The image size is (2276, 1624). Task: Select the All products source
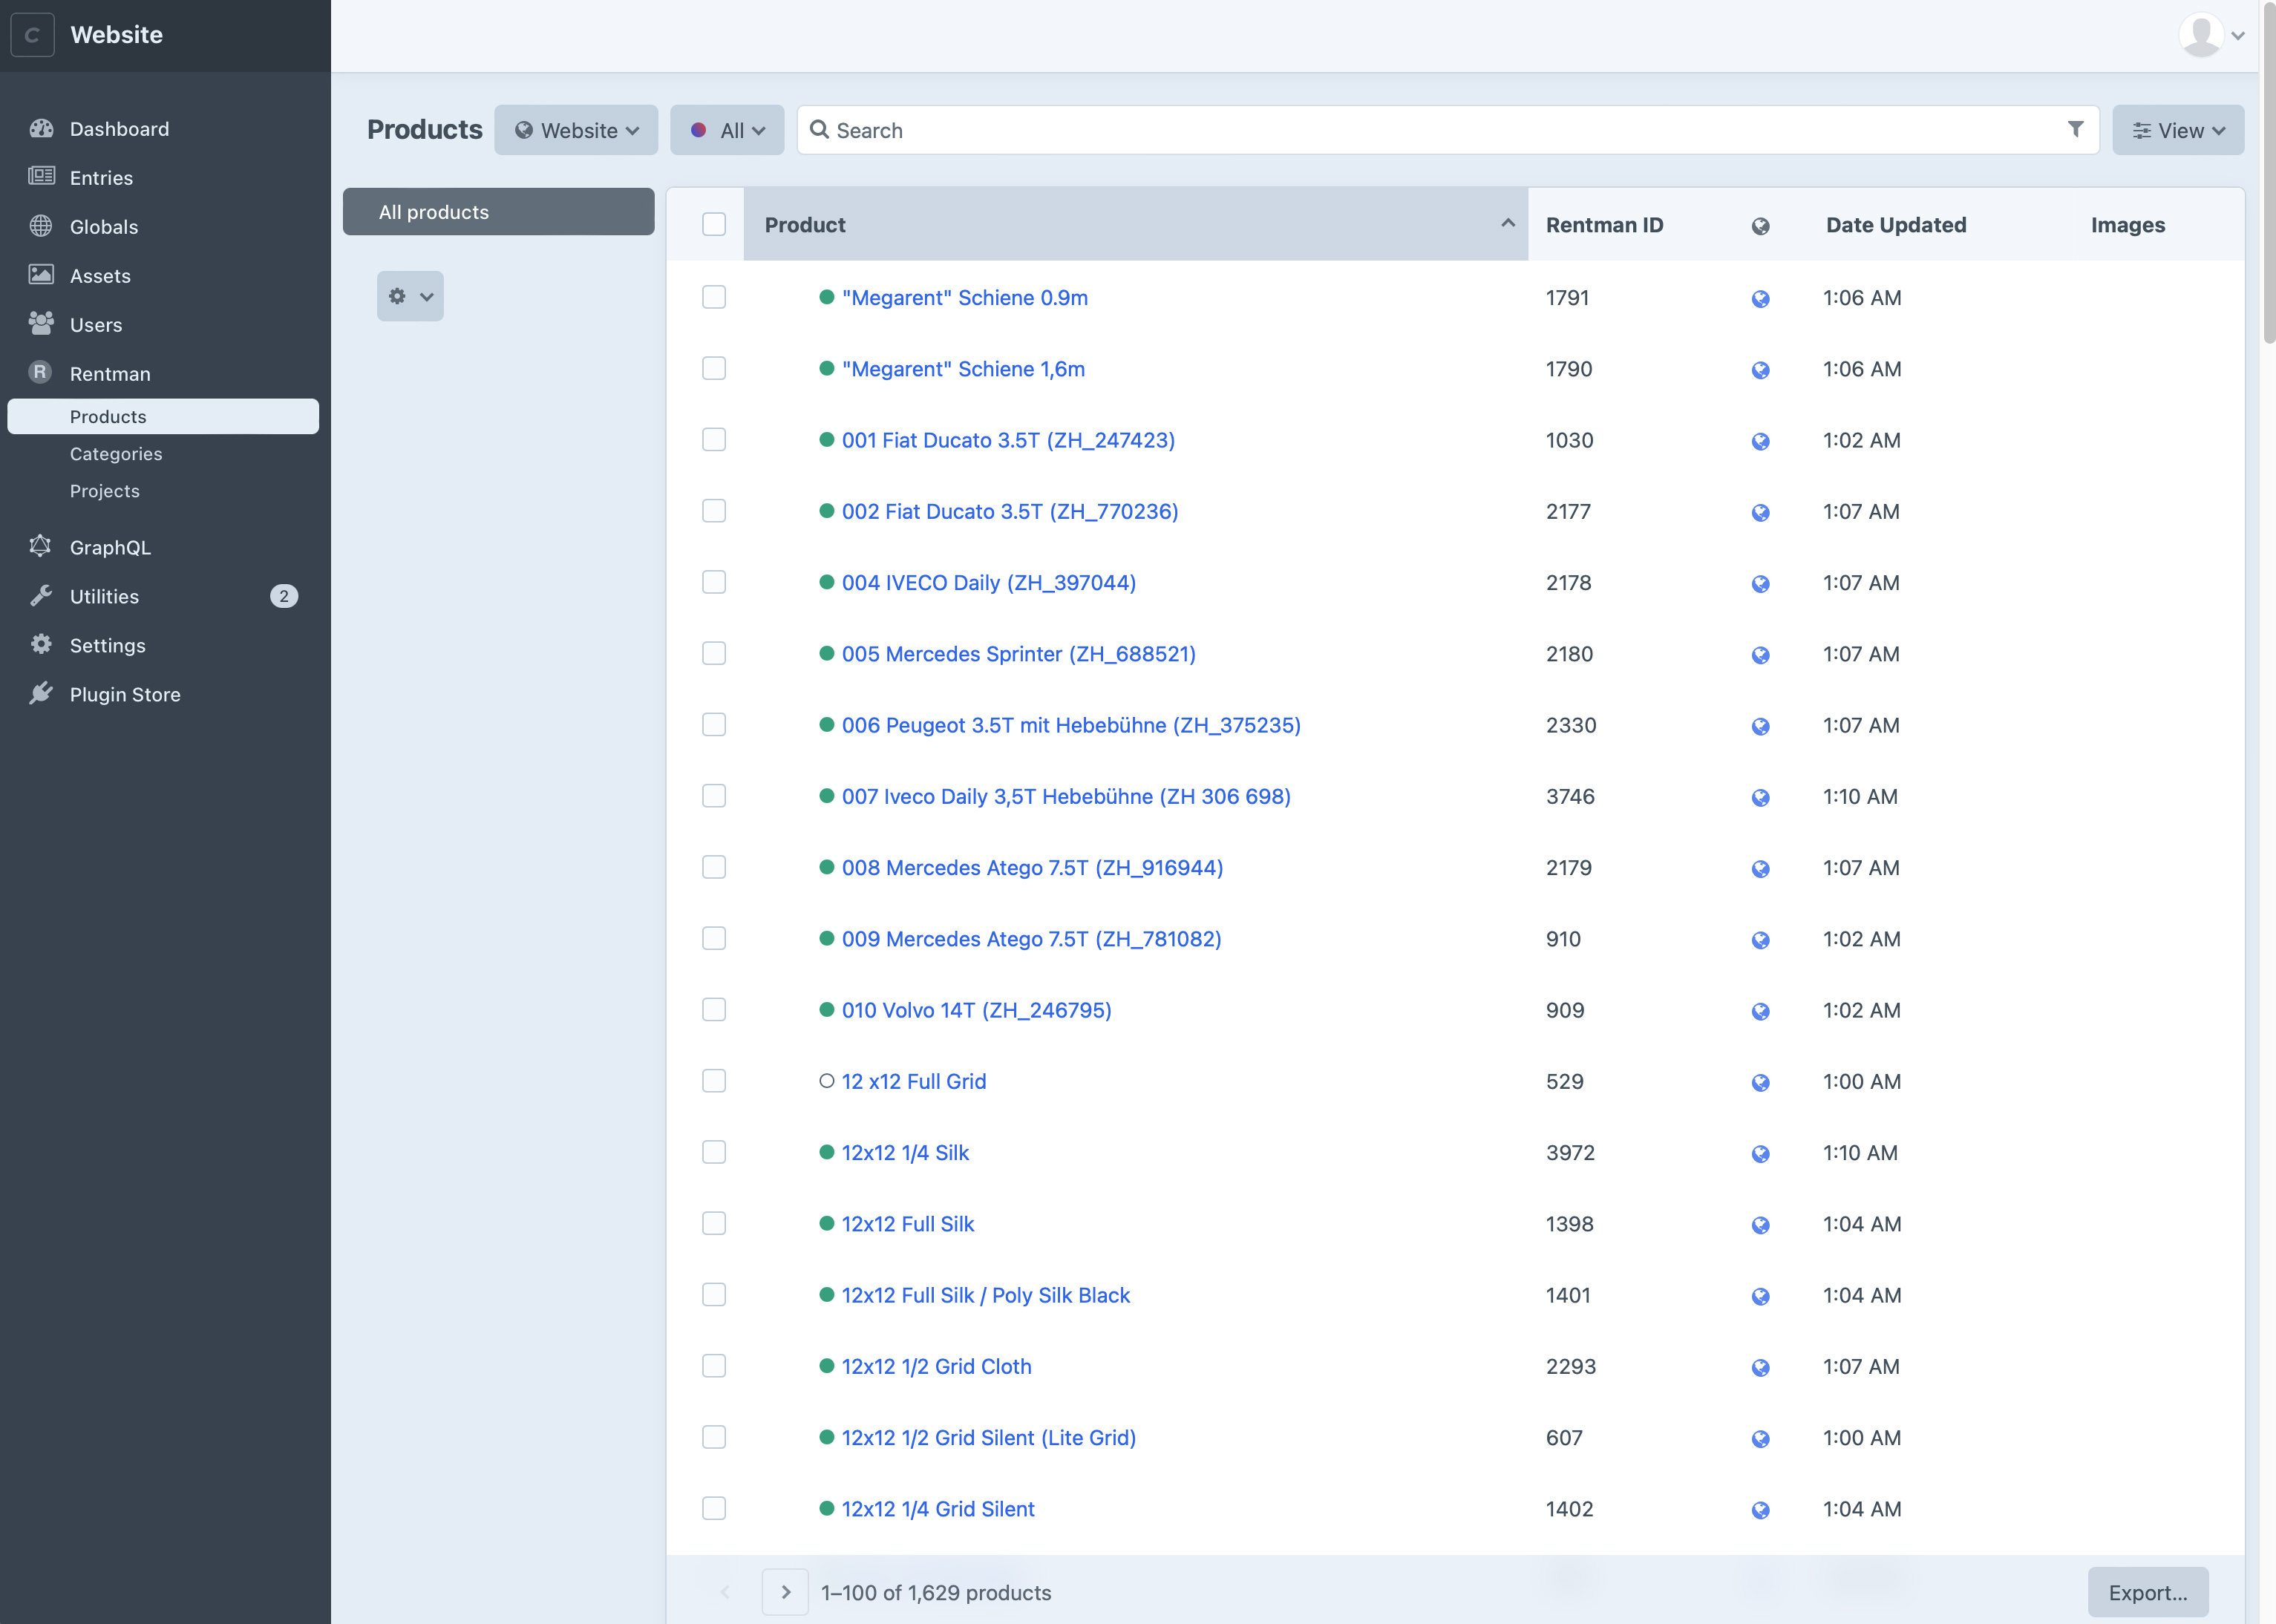point(499,212)
